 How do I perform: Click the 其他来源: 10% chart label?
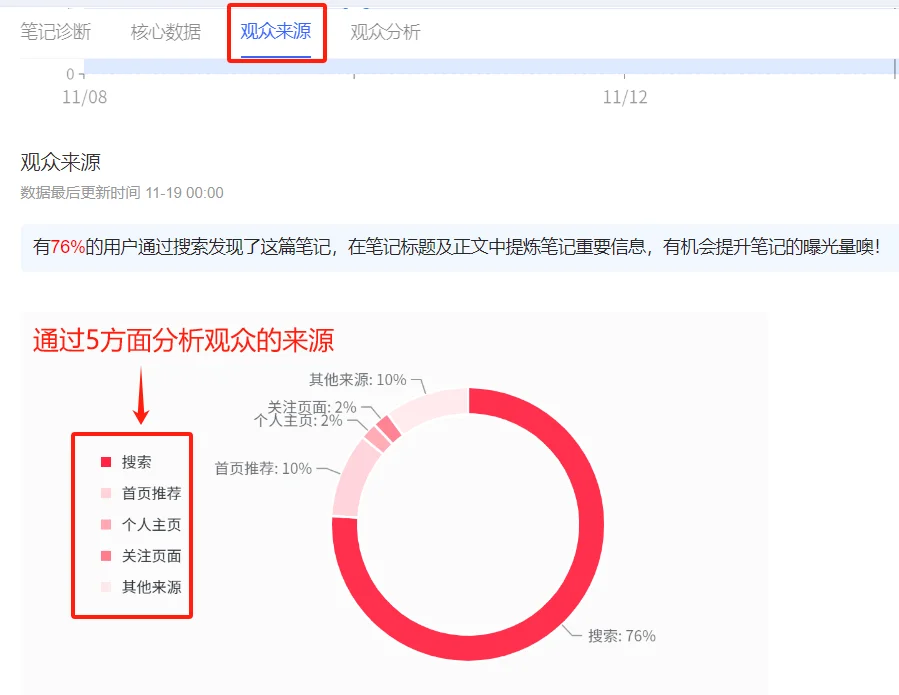coord(358,380)
